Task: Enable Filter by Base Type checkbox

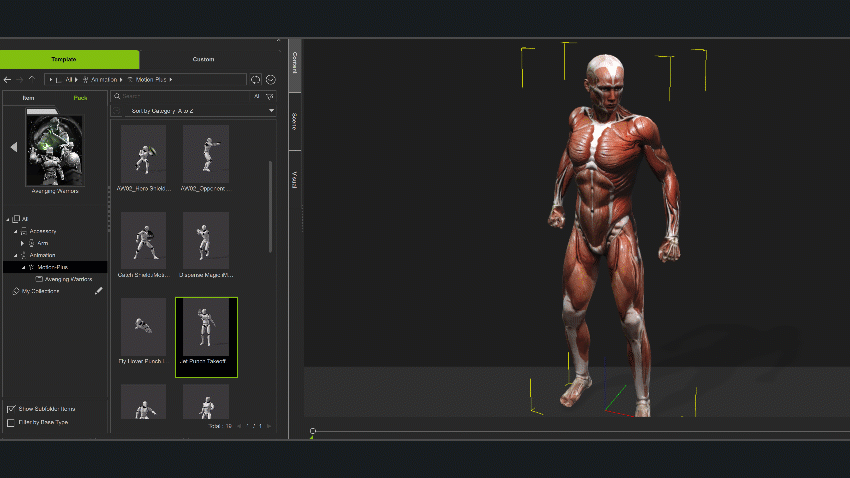Action: click(x=11, y=422)
